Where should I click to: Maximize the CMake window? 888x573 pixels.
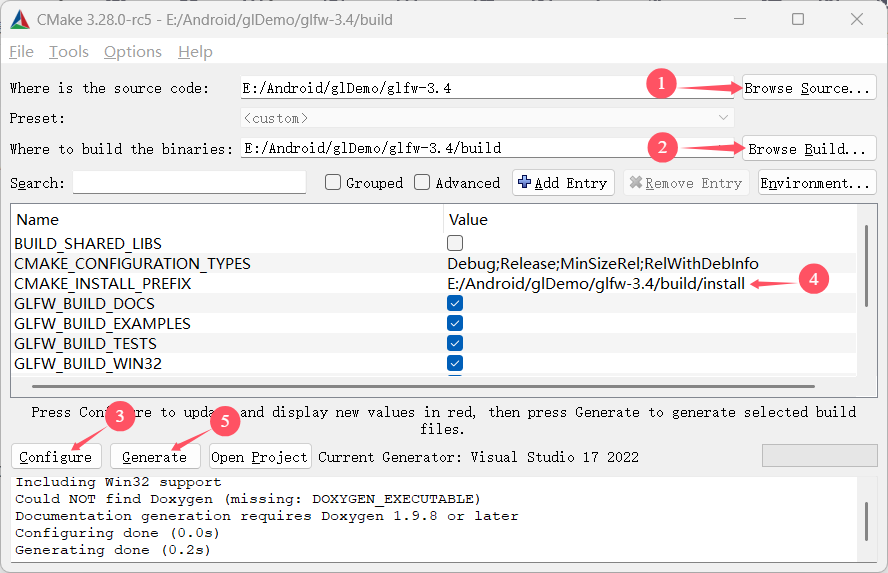tap(797, 19)
